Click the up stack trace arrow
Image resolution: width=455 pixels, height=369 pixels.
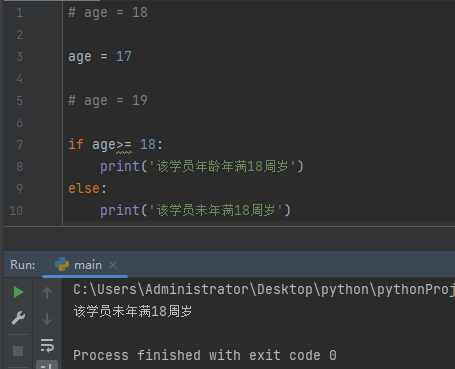tap(47, 293)
